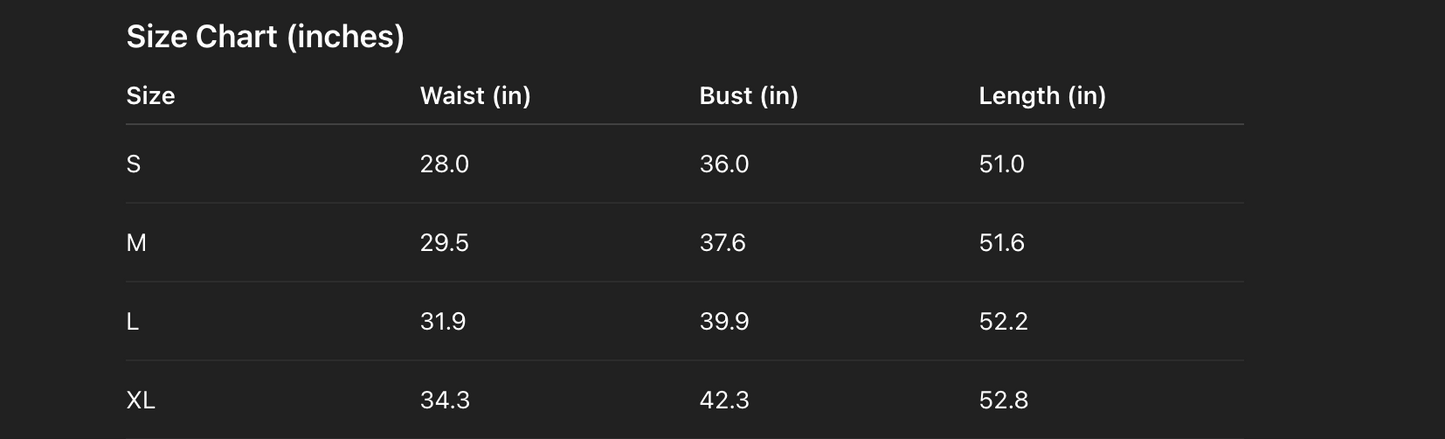Select the S size row label

[133, 164]
